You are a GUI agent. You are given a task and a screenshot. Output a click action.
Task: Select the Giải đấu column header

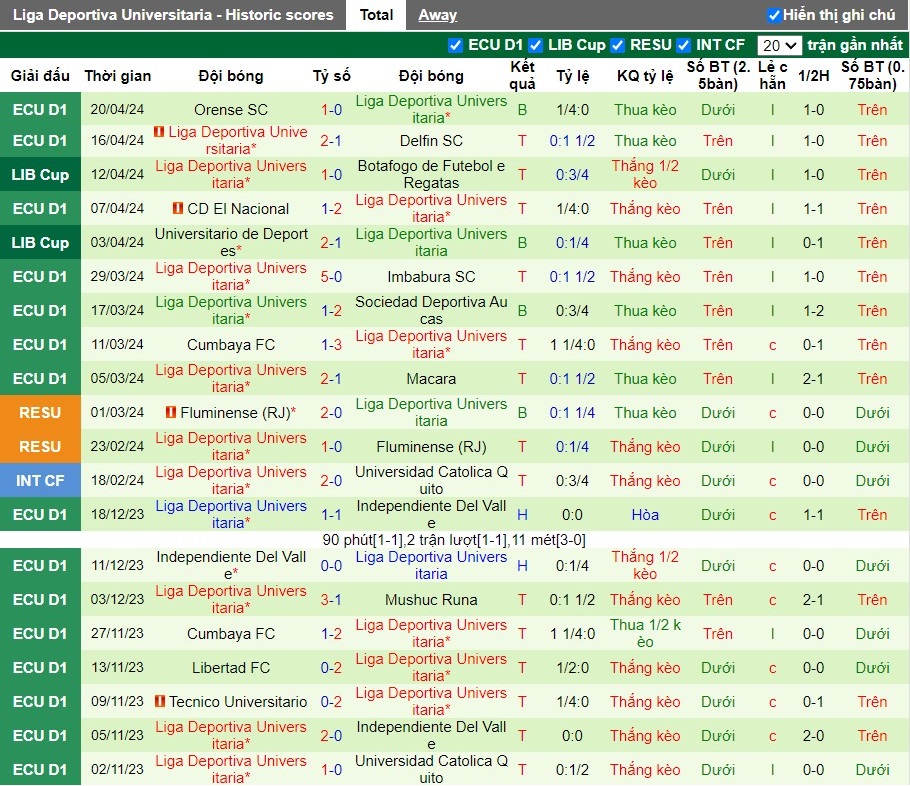coord(40,75)
